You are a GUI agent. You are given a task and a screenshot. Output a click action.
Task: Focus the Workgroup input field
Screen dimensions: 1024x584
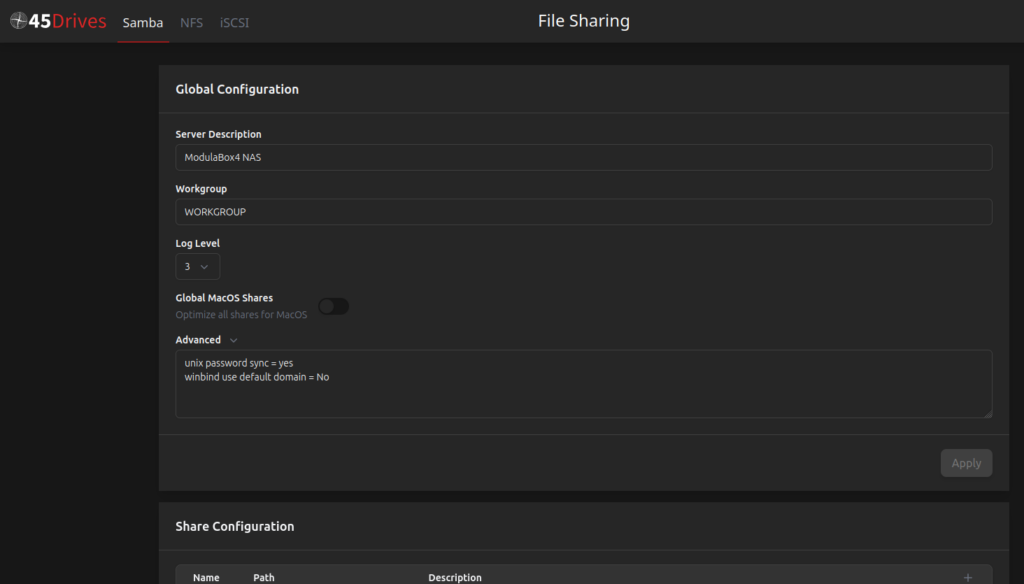tap(583, 212)
